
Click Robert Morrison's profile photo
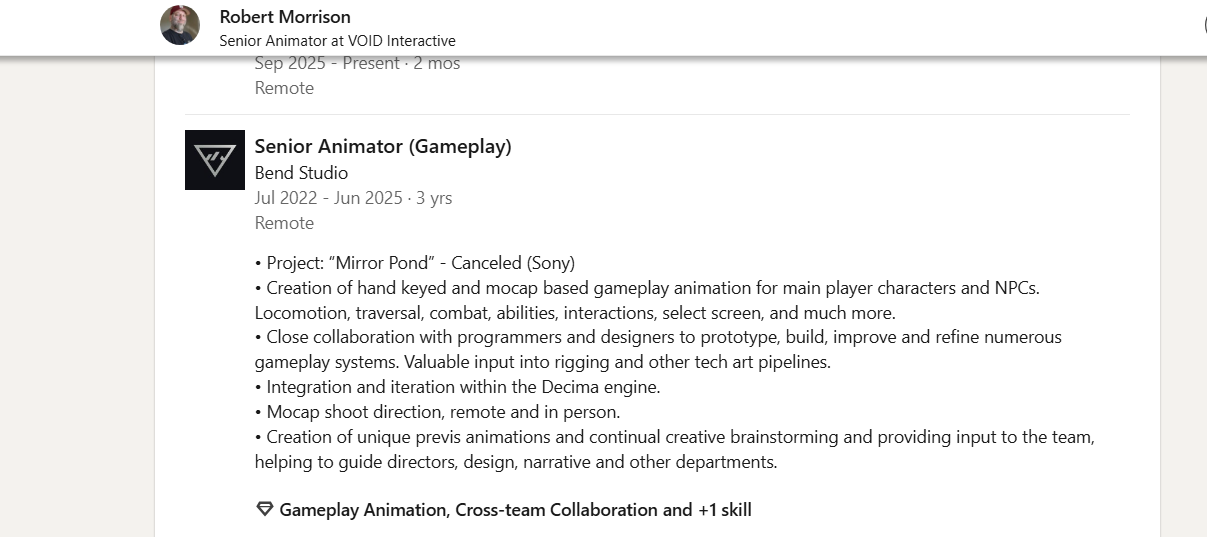tap(180, 25)
